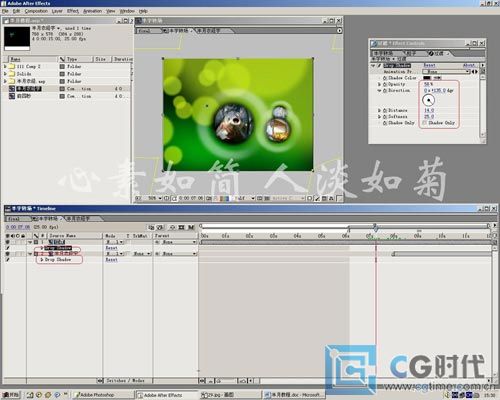Open the Window menu
500x400 pixels.
coord(127,11)
